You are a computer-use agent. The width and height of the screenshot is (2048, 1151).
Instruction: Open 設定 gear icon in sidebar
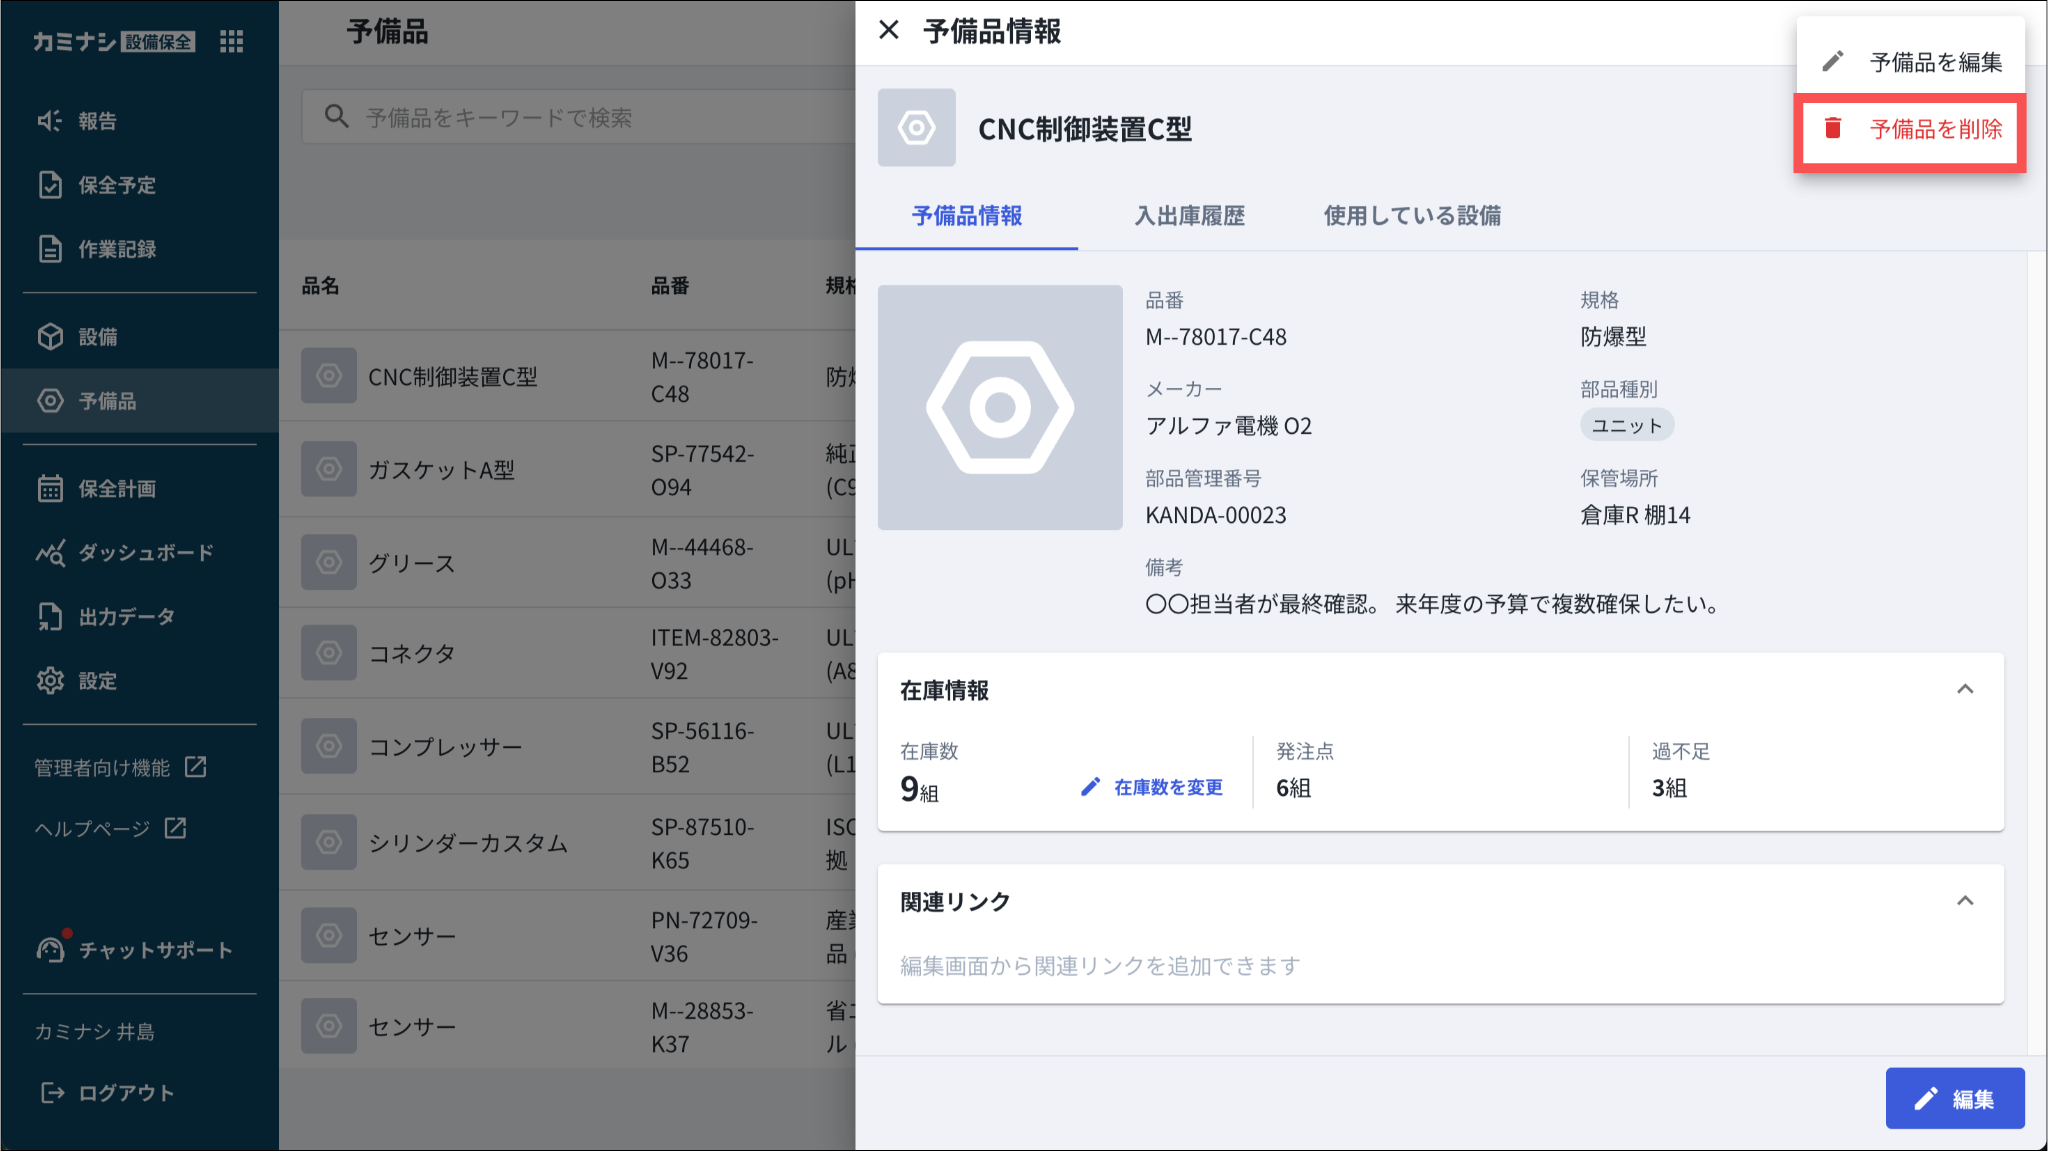pos(50,681)
